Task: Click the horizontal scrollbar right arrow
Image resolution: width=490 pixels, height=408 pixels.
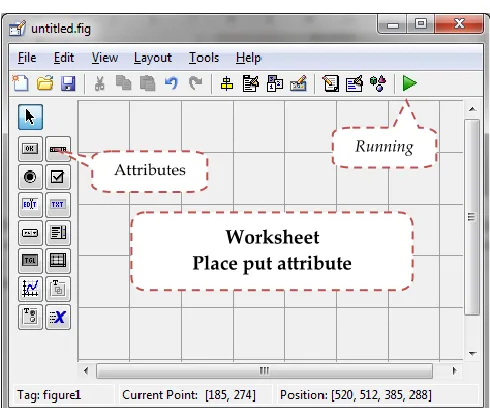Action: [x=454, y=371]
